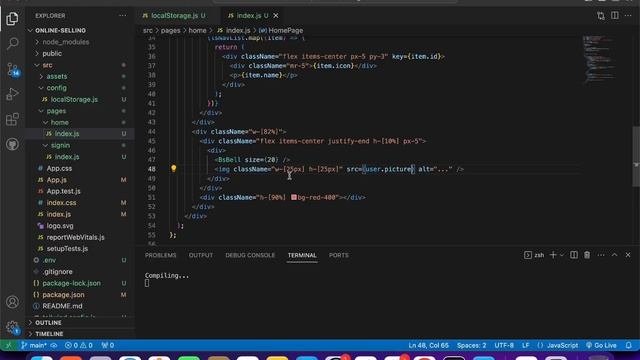Open the Extensions view
This screenshot has height=360, width=640.
pos(12,119)
